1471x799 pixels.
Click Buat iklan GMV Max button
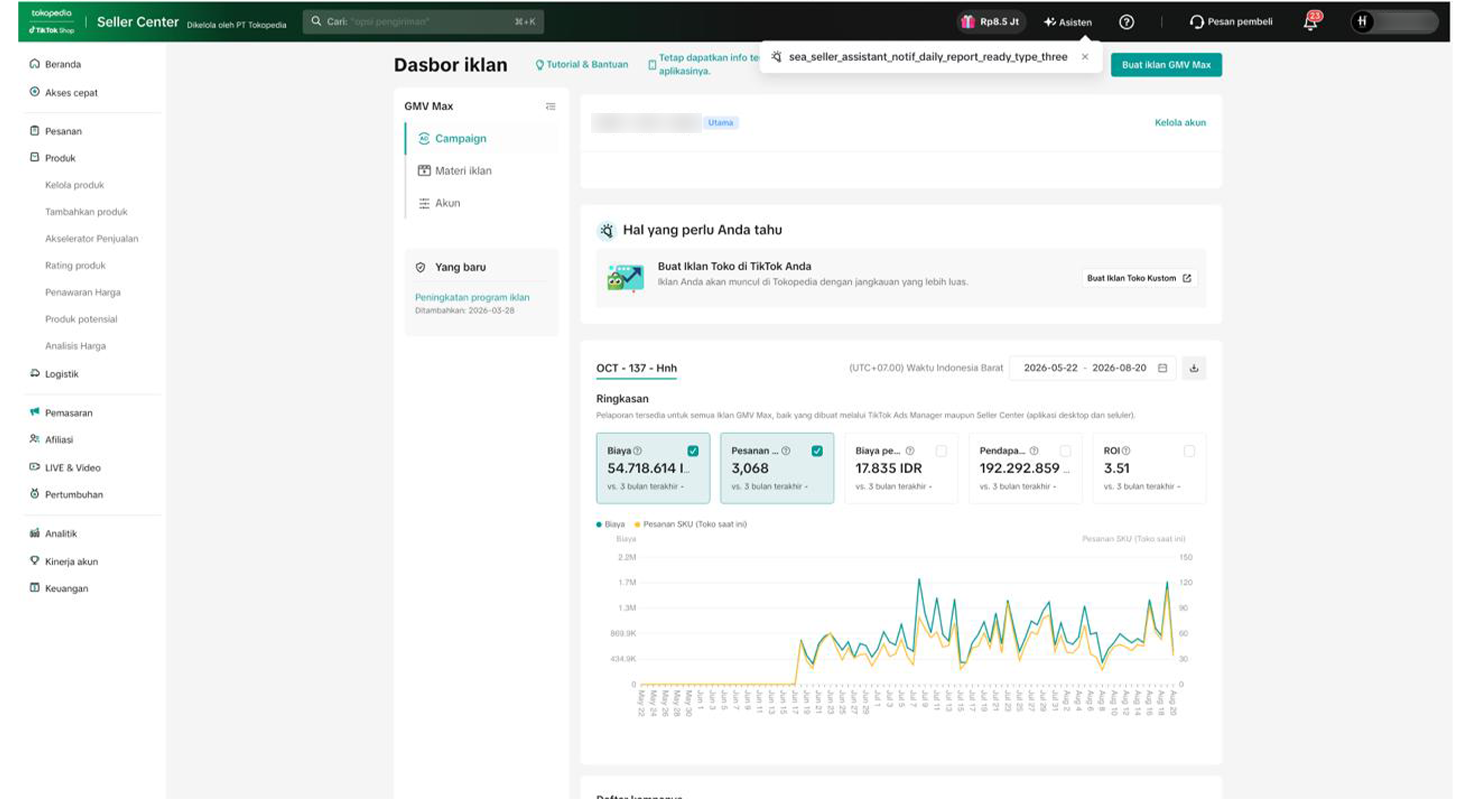pyautogui.click(x=1166, y=64)
